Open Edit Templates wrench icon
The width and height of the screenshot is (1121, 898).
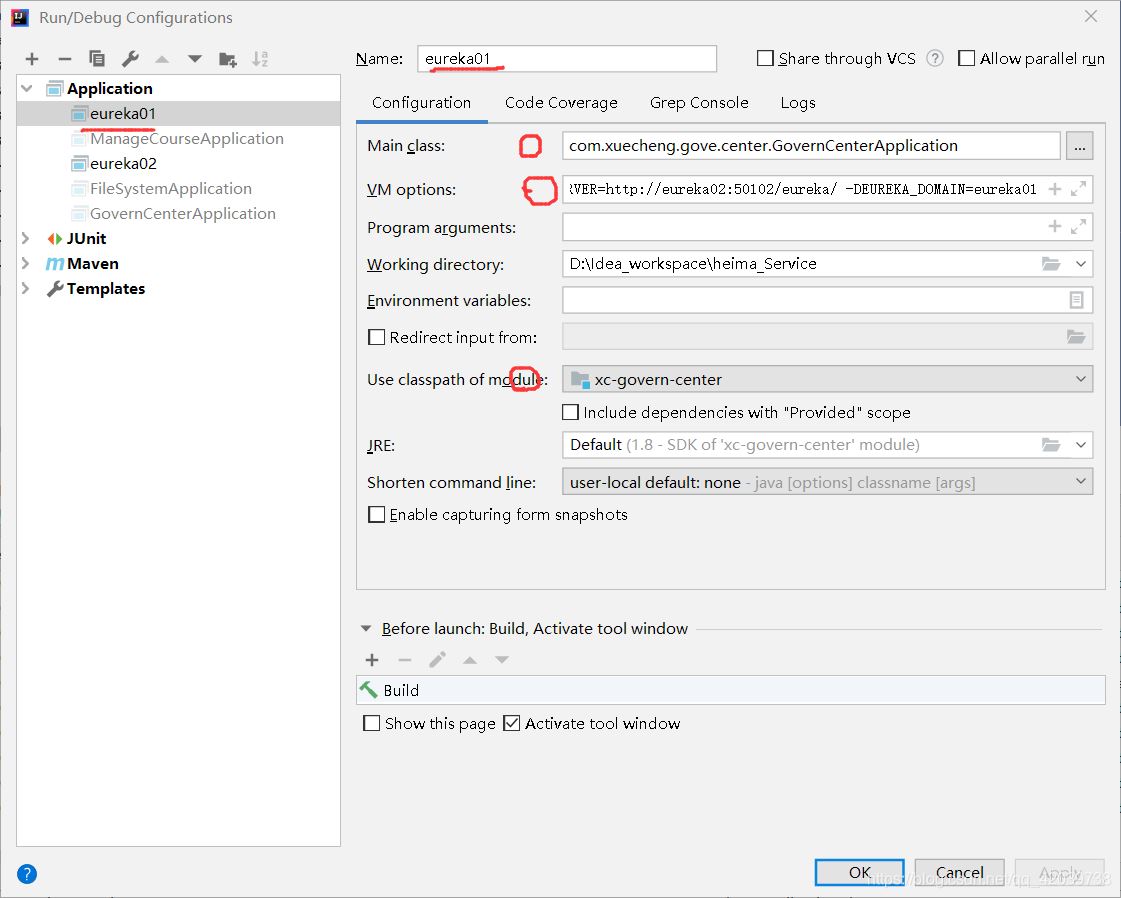[x=130, y=59]
